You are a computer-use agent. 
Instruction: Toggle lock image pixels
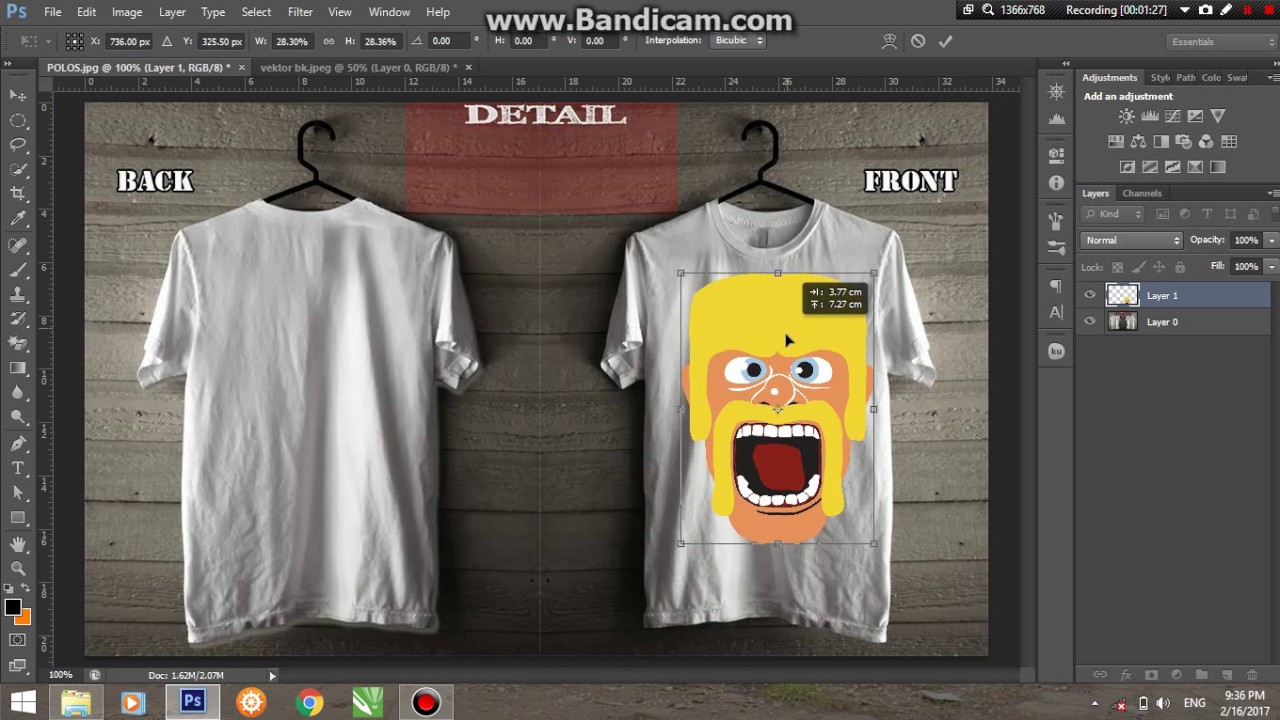click(1139, 267)
